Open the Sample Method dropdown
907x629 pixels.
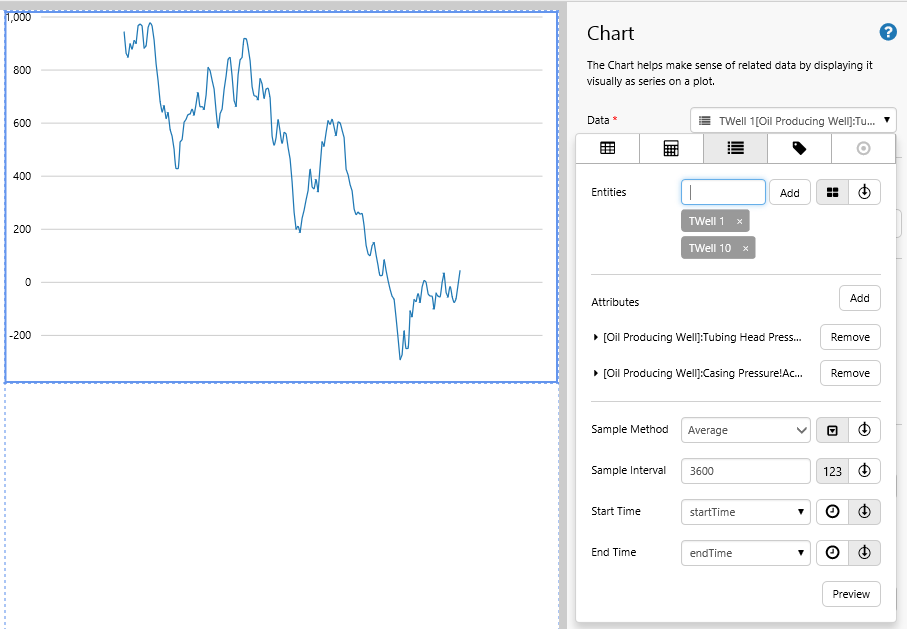(x=745, y=430)
